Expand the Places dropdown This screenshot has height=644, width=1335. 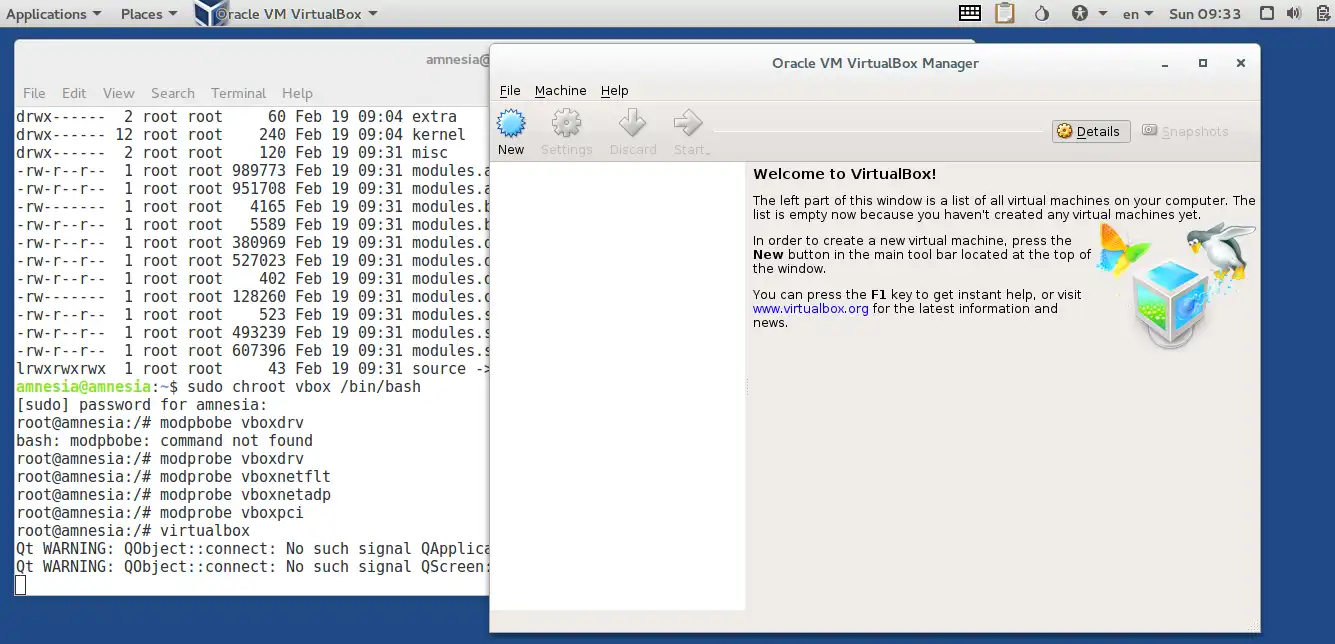(x=149, y=14)
